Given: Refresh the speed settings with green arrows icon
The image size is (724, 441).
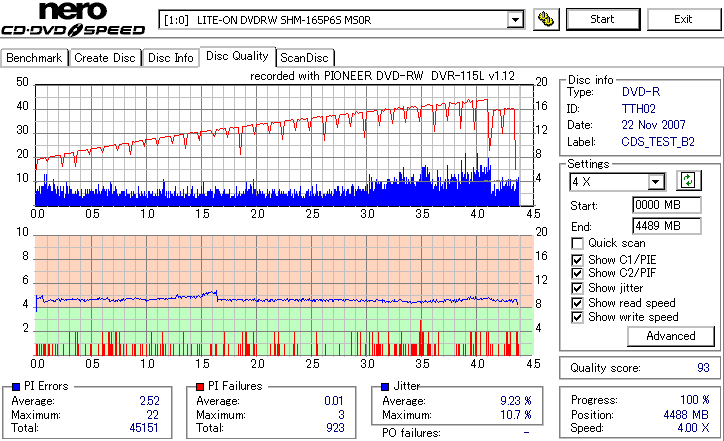Looking at the screenshot, I should pyautogui.click(x=688, y=181).
